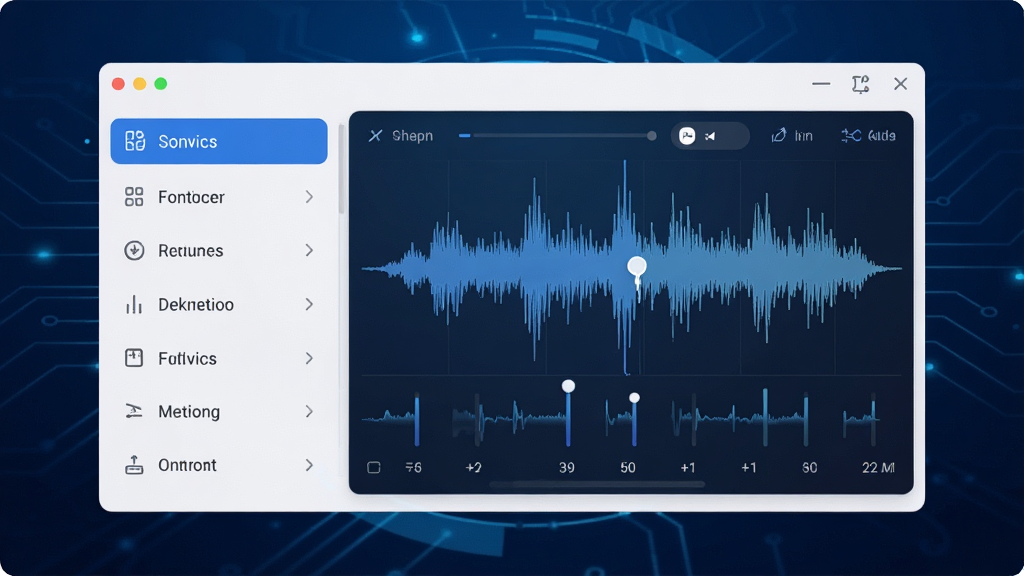Click the Shepn label
1024x576 pixels.
[412, 136]
